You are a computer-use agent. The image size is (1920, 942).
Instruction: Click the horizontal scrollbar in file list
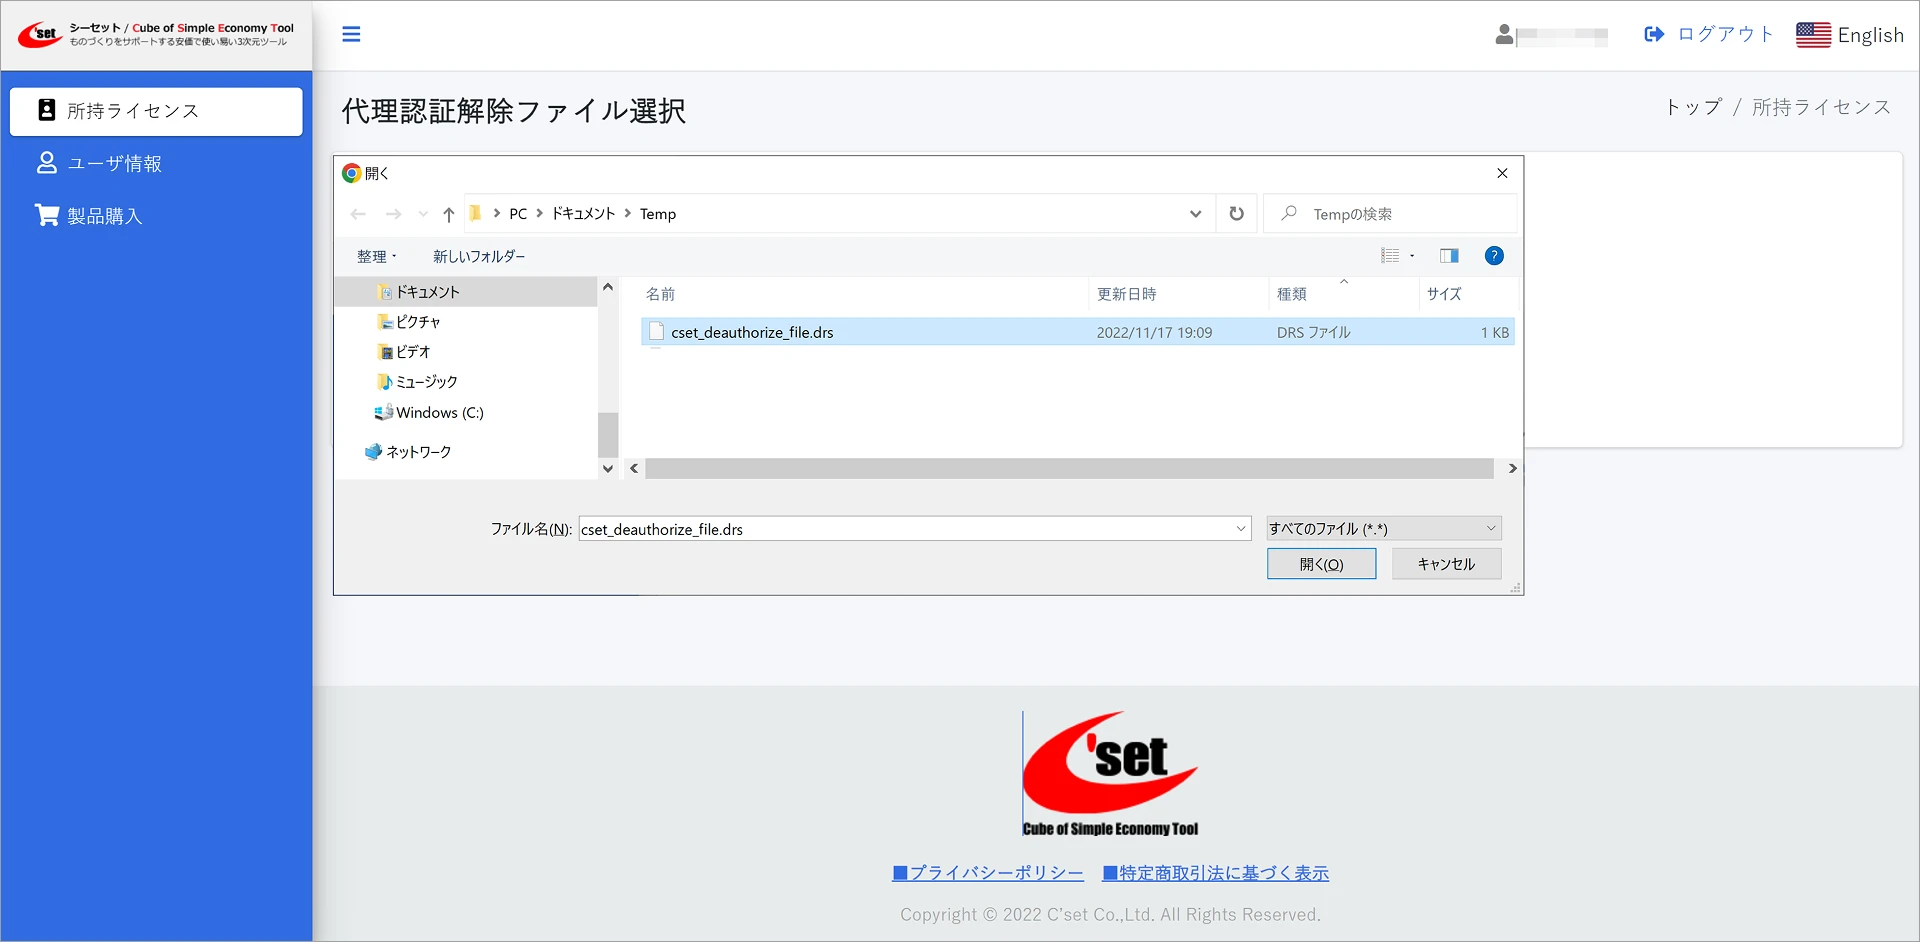pos(1068,469)
